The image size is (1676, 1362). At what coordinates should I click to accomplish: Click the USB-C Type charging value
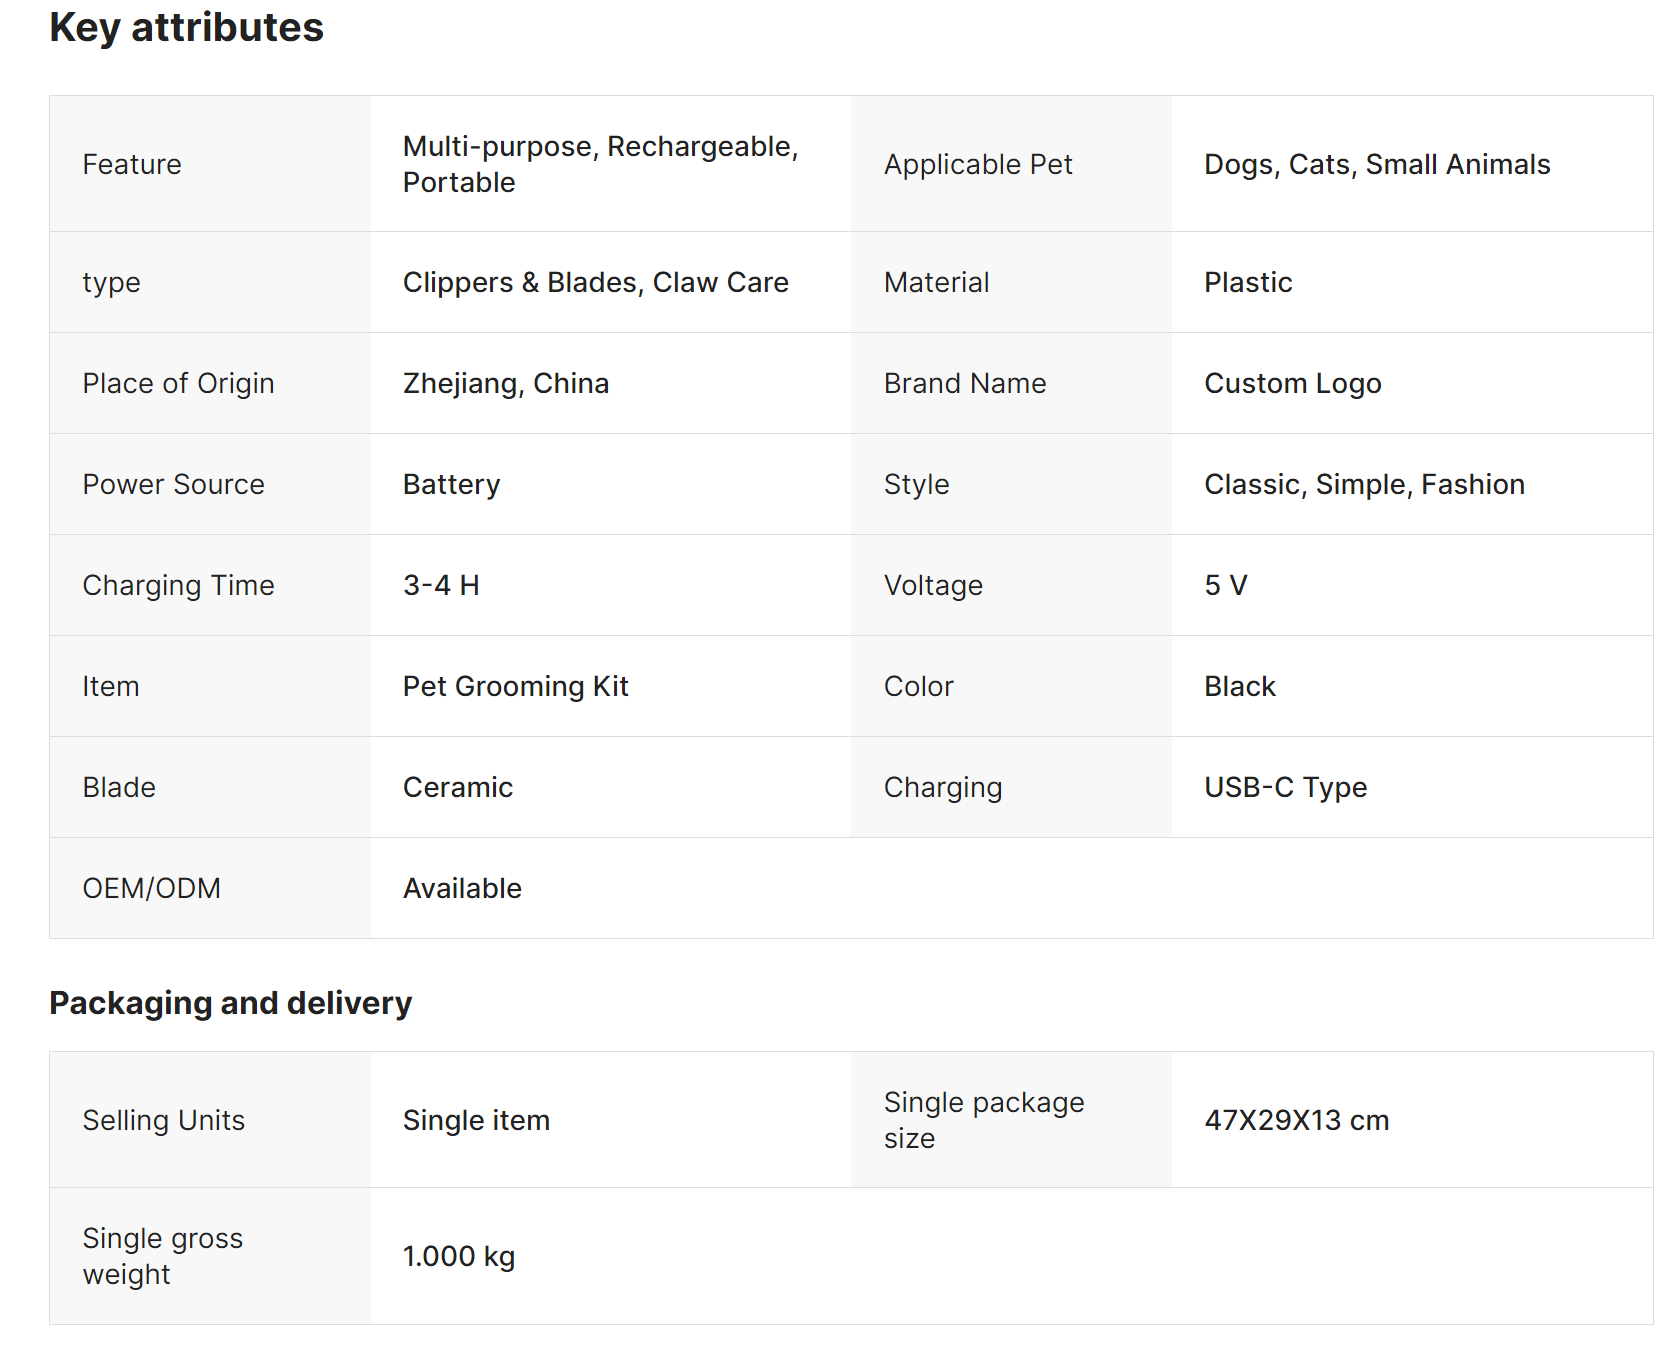1284,788
